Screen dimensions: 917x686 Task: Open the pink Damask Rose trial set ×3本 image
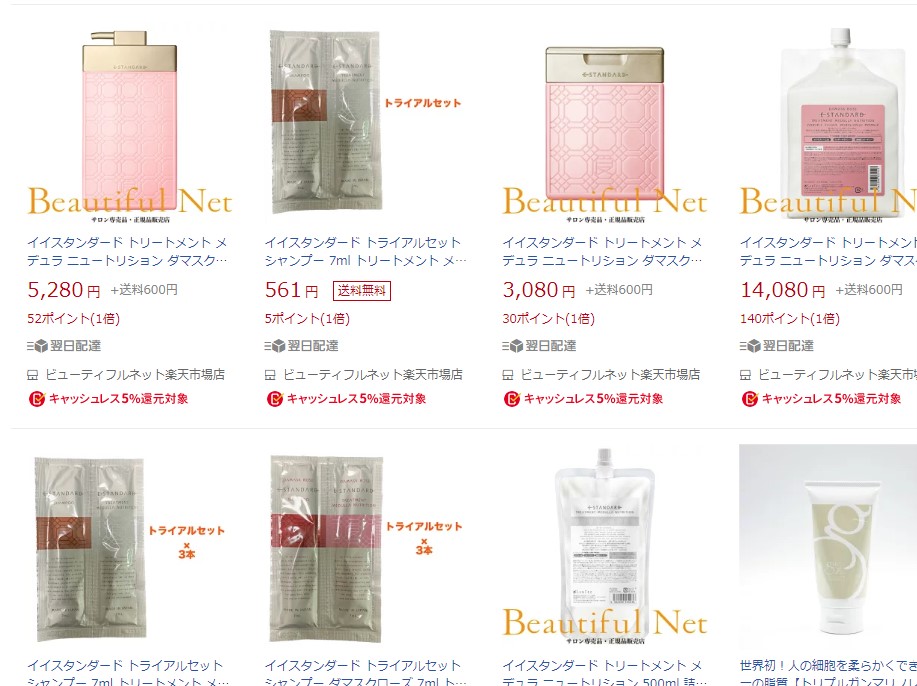click(366, 547)
